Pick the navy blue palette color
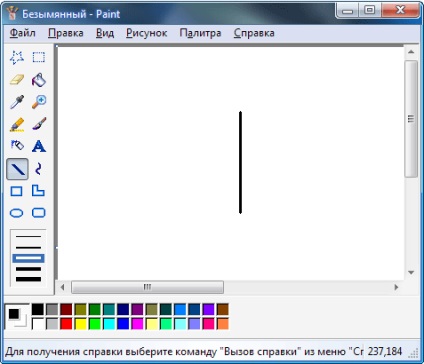 tap(123, 309)
